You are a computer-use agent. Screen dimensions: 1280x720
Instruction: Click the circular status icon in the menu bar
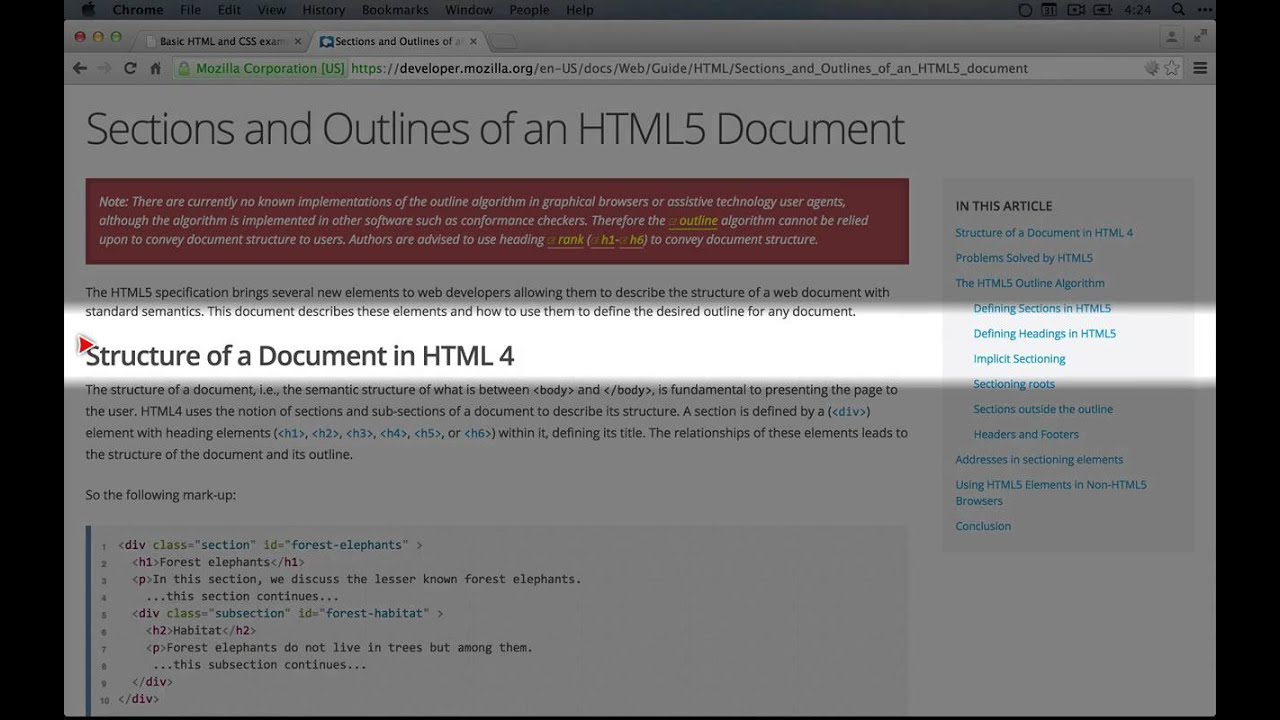tap(1025, 10)
